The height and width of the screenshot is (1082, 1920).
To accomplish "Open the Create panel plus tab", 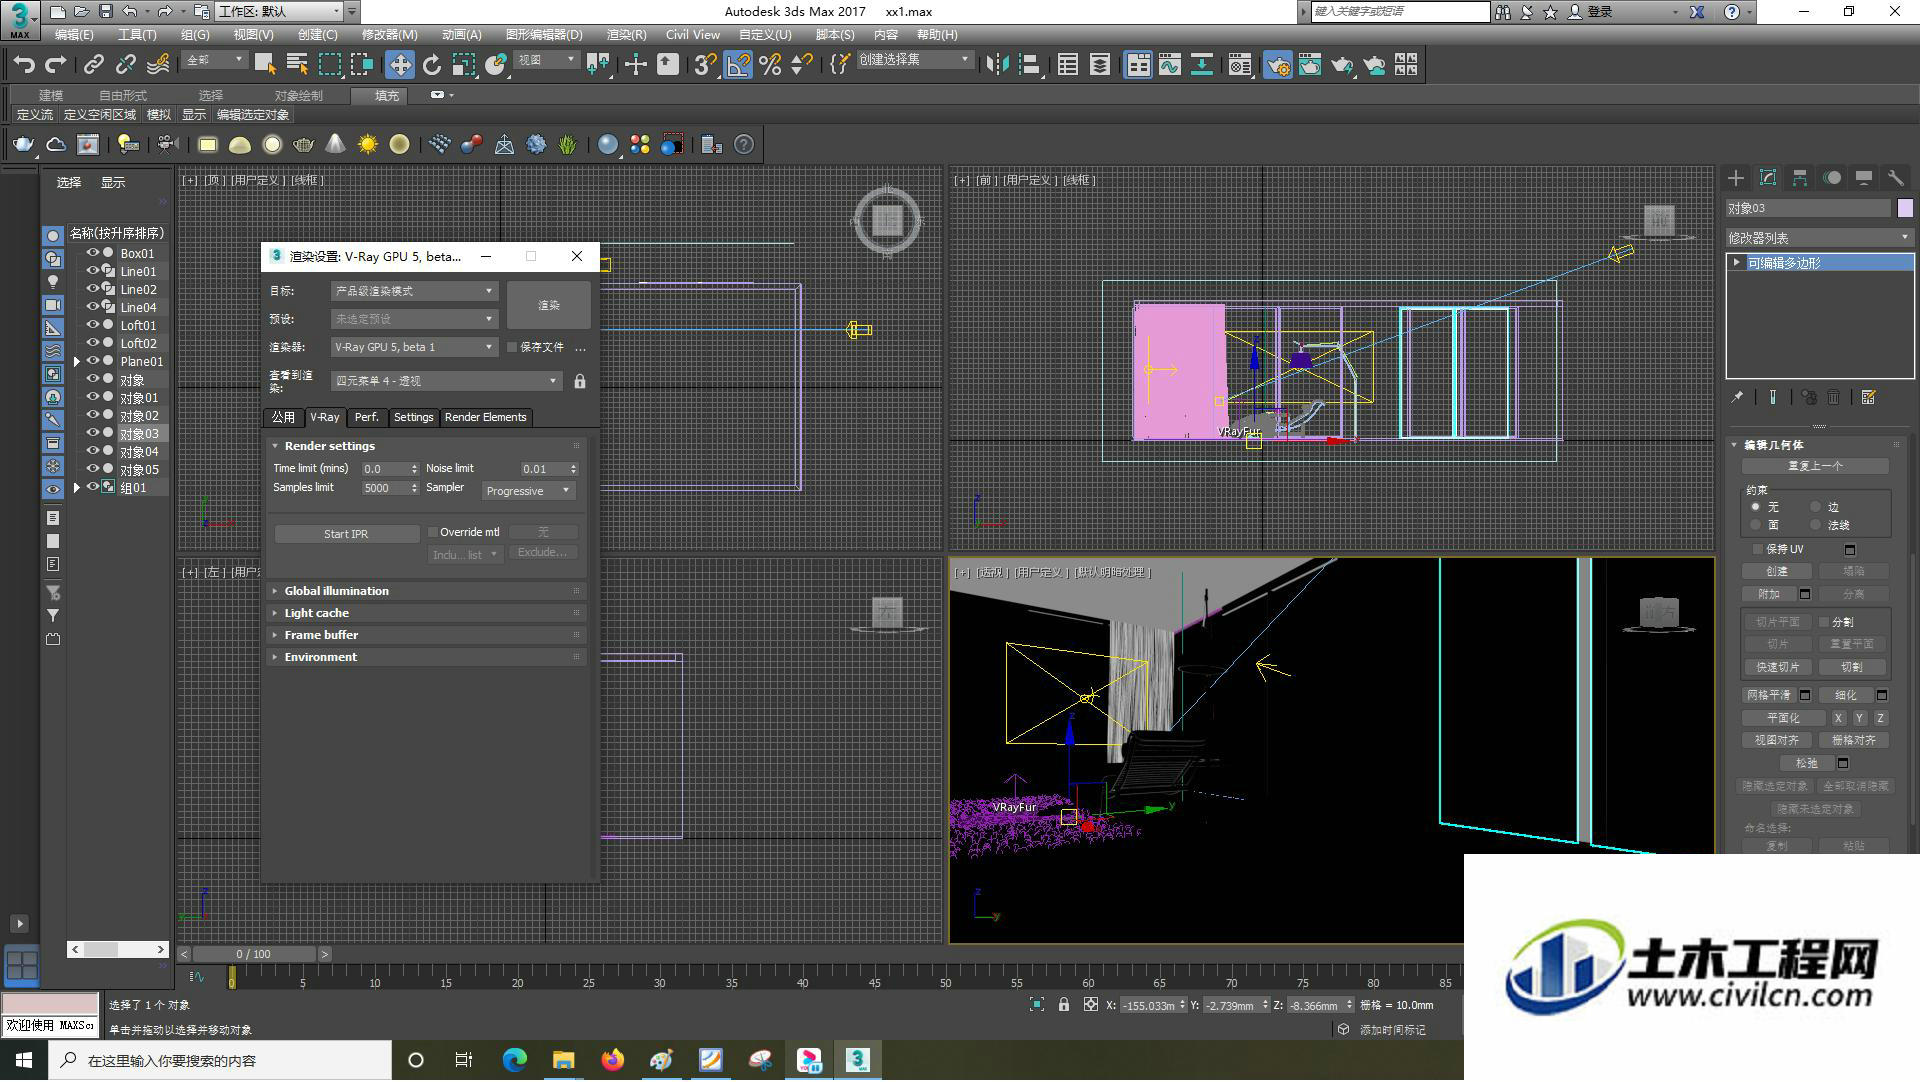I will click(1736, 178).
